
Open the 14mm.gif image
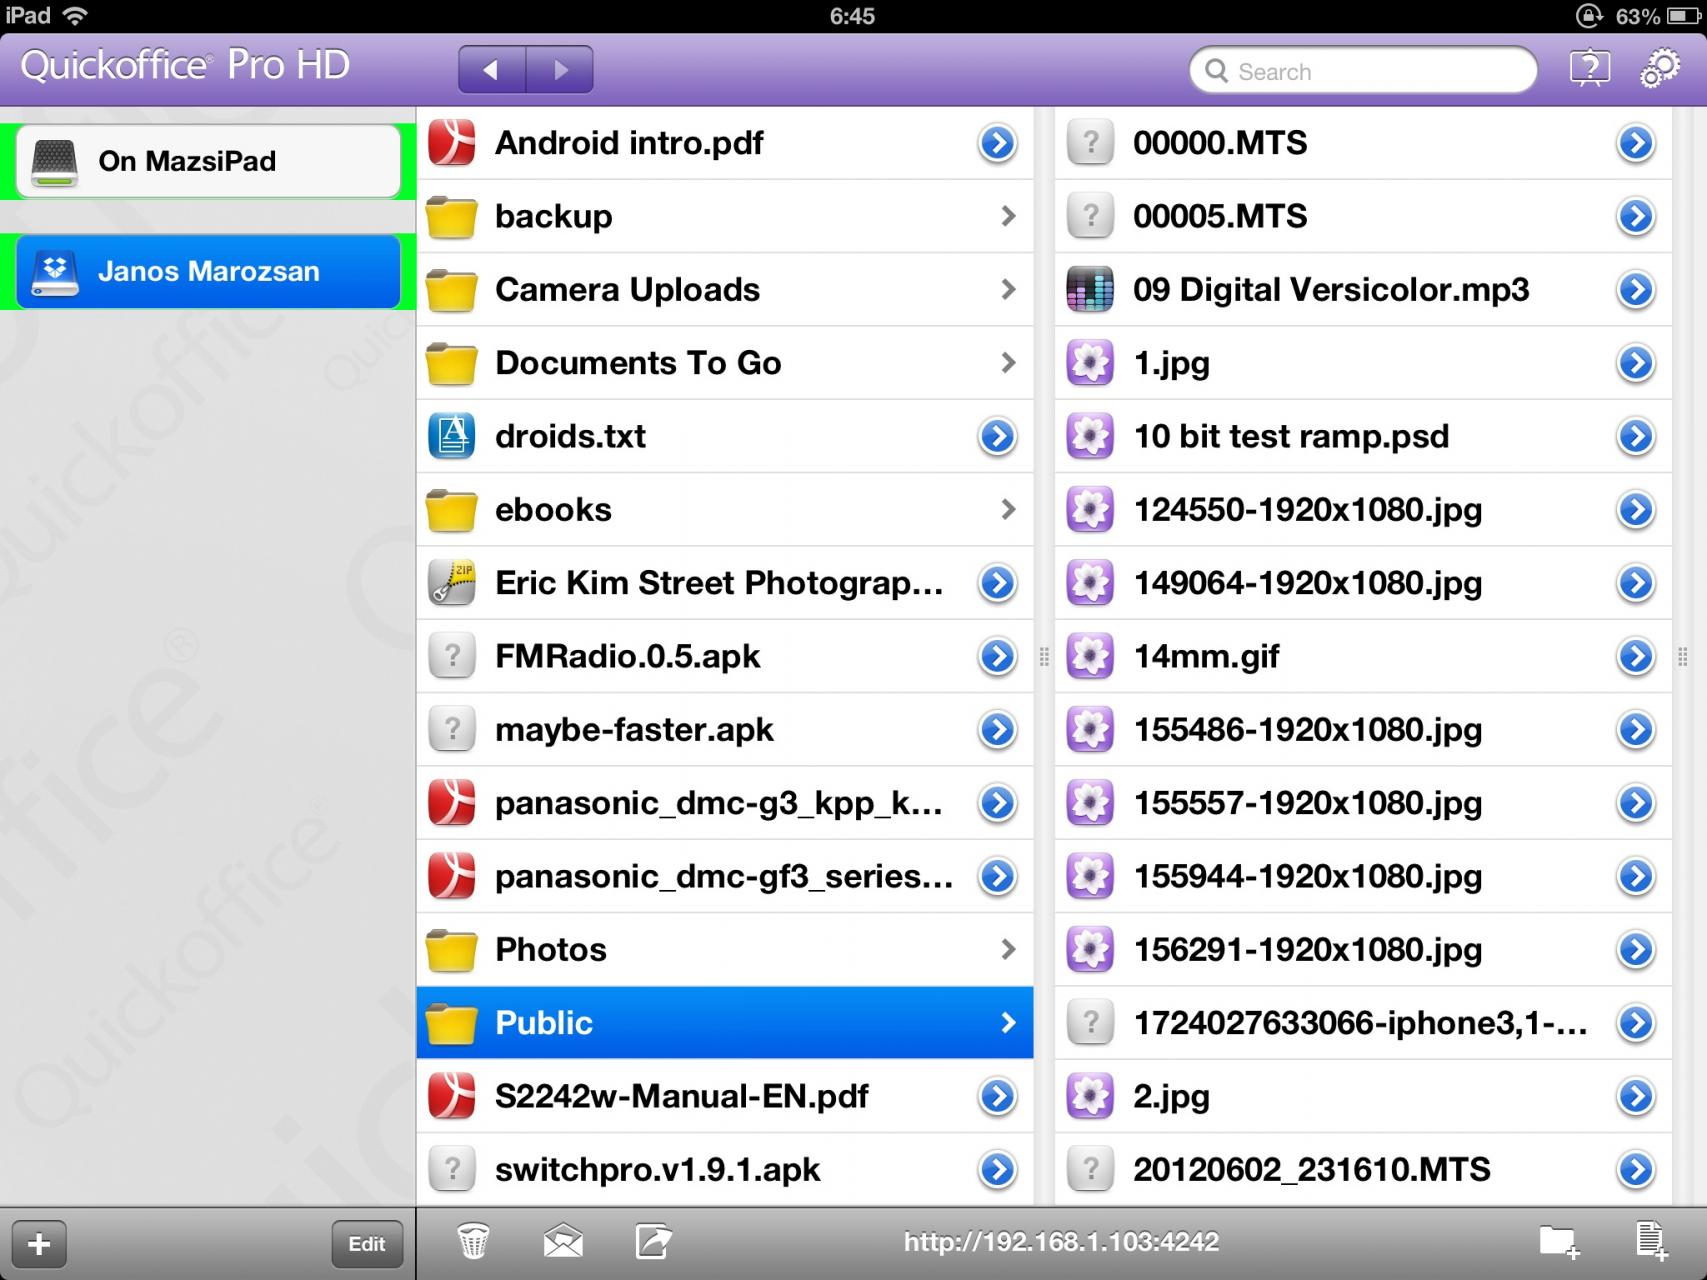coord(1363,656)
